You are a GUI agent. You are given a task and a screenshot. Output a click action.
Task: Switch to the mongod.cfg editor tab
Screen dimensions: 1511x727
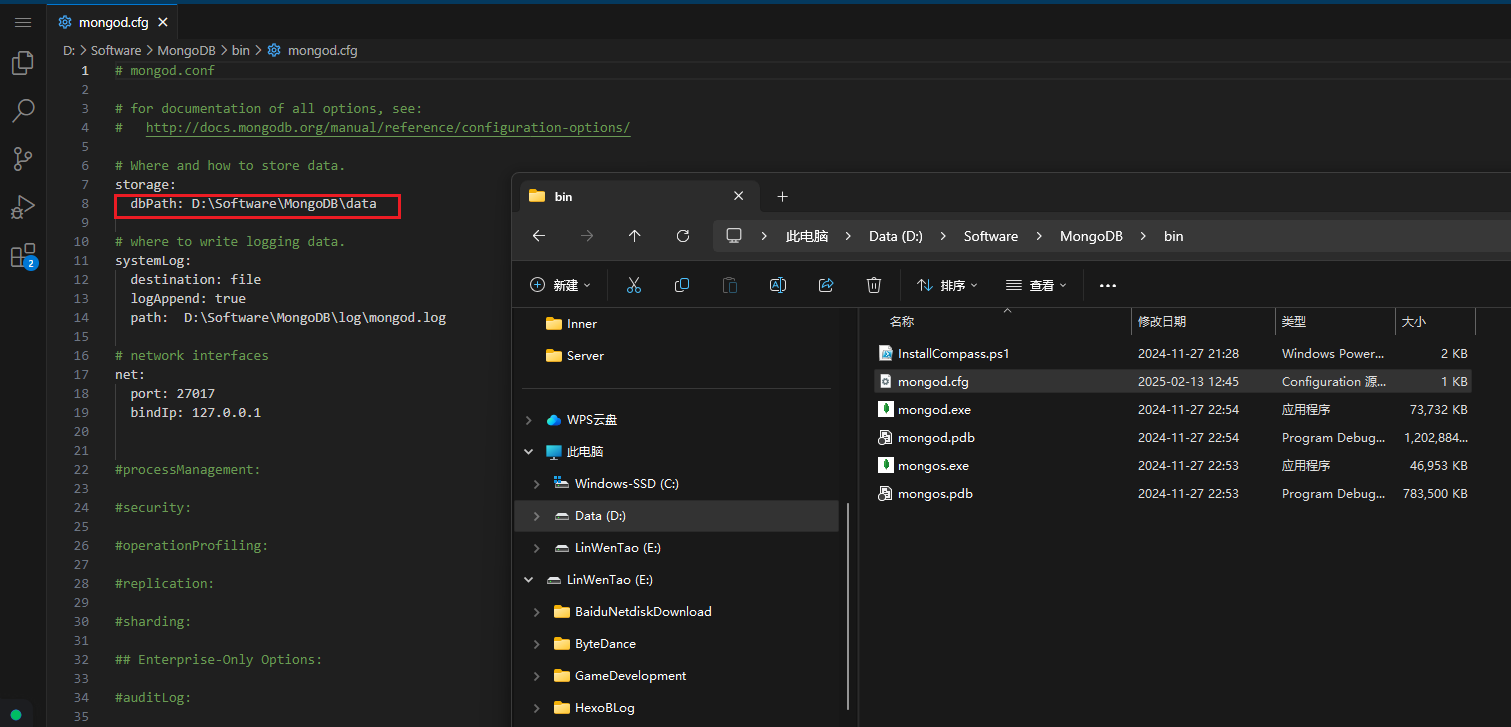113,22
